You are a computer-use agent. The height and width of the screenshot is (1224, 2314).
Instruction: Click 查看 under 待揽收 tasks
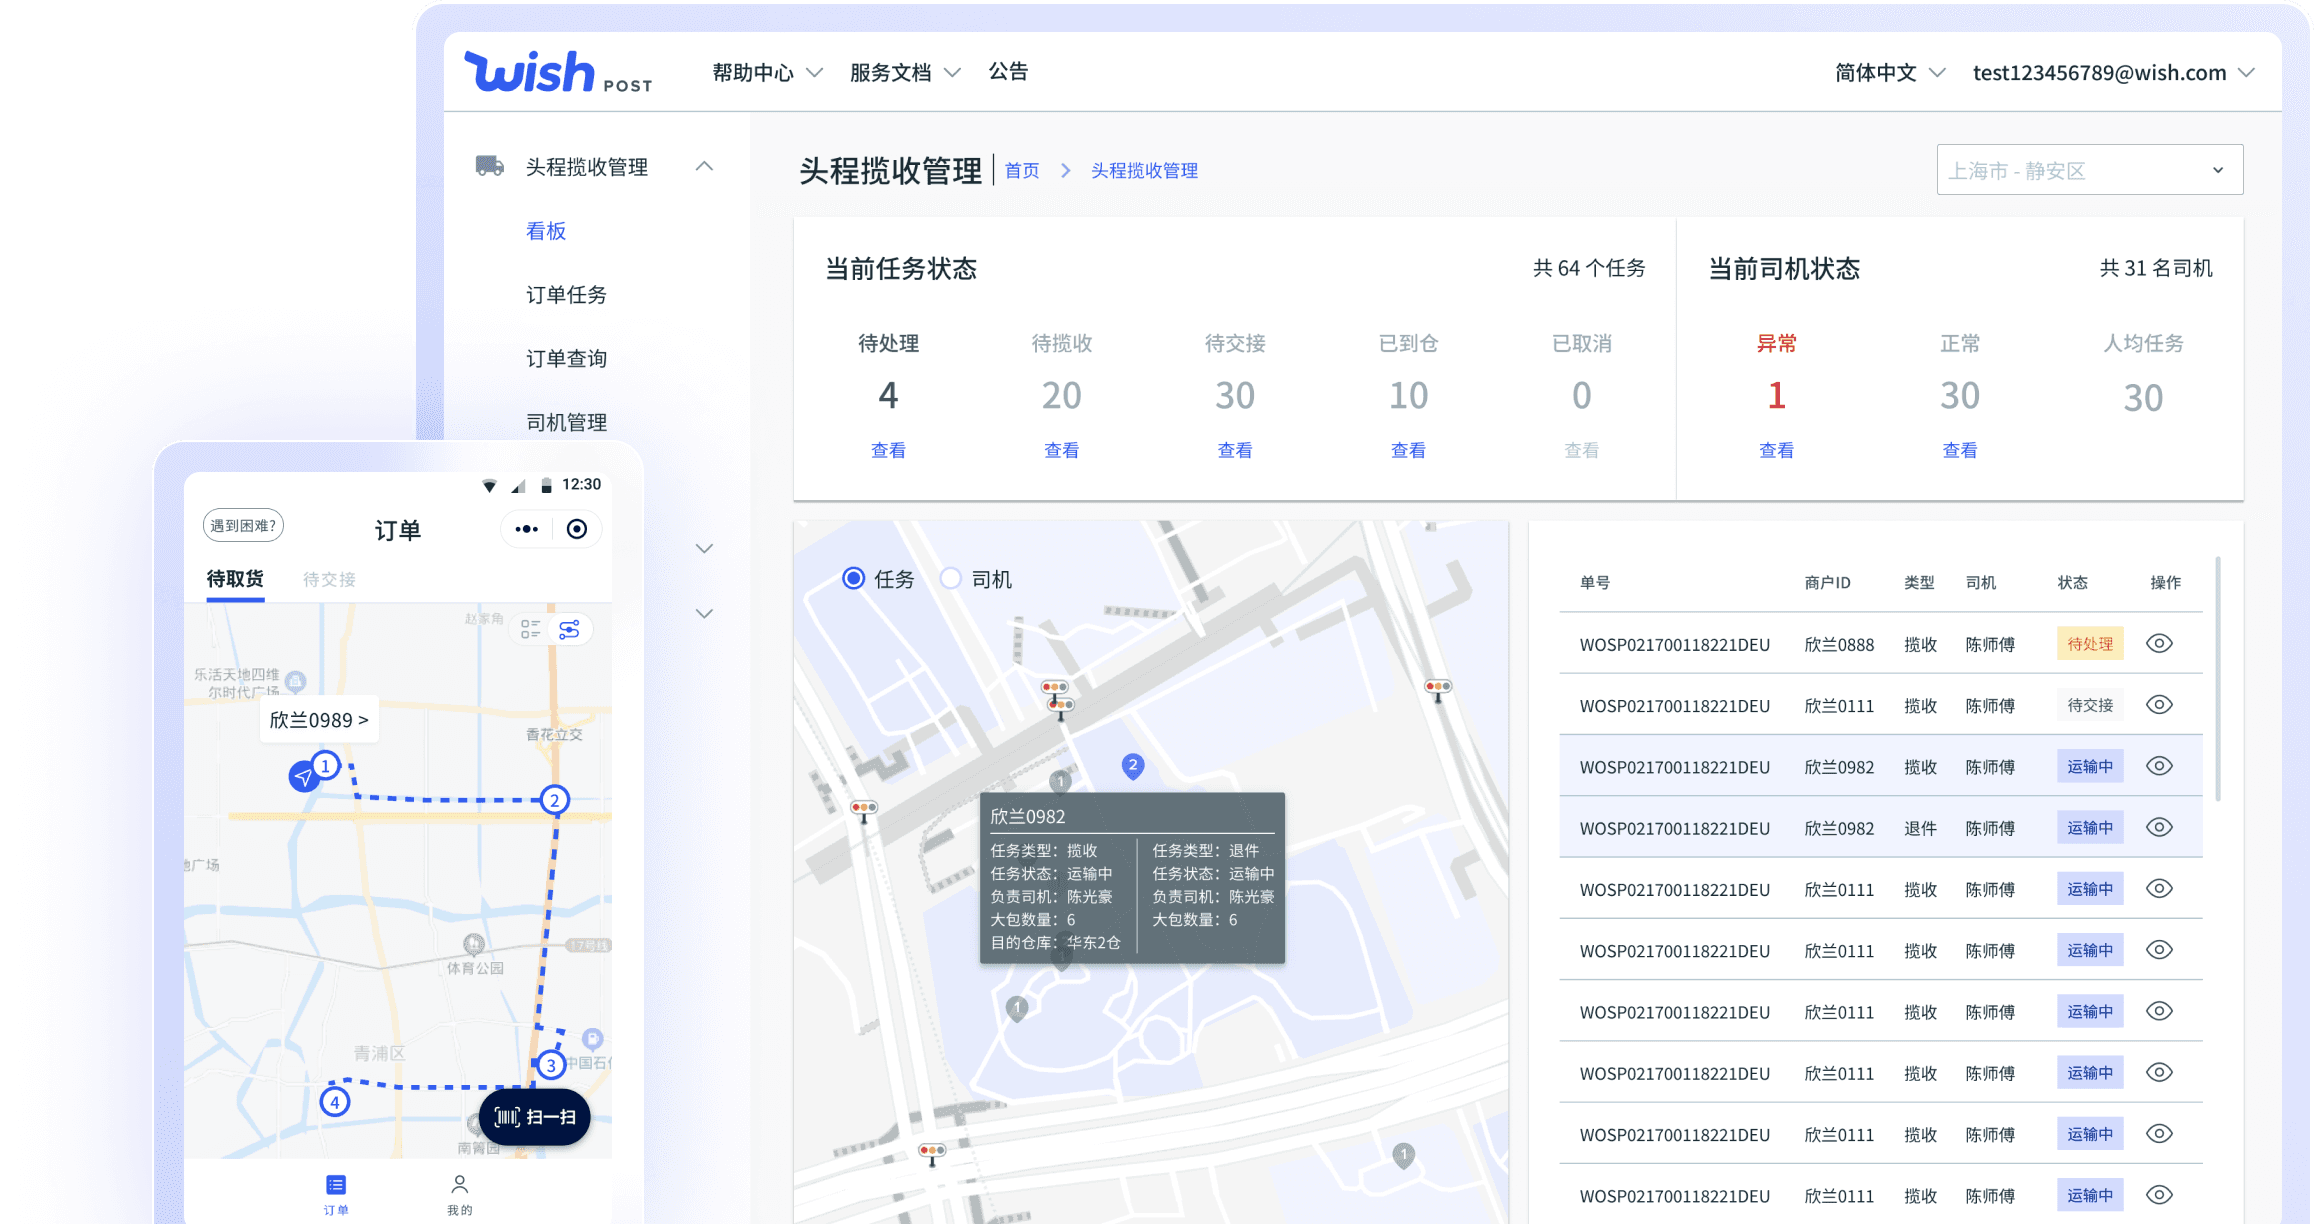[1061, 451]
